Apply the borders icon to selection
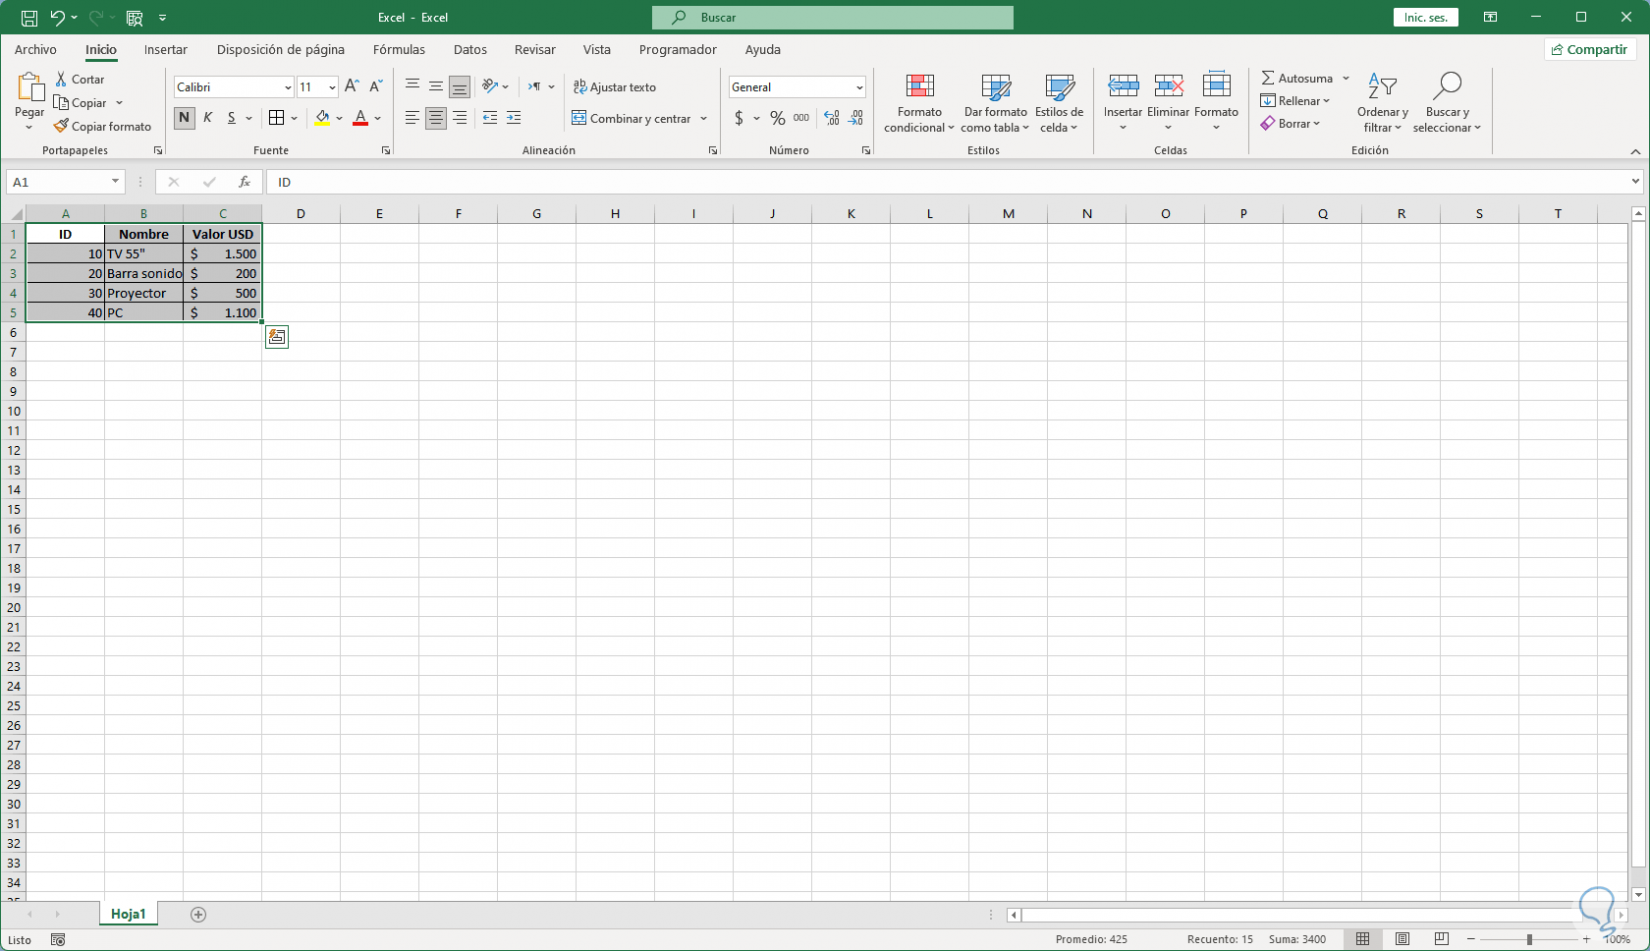Image resolution: width=1650 pixels, height=951 pixels. pos(277,118)
